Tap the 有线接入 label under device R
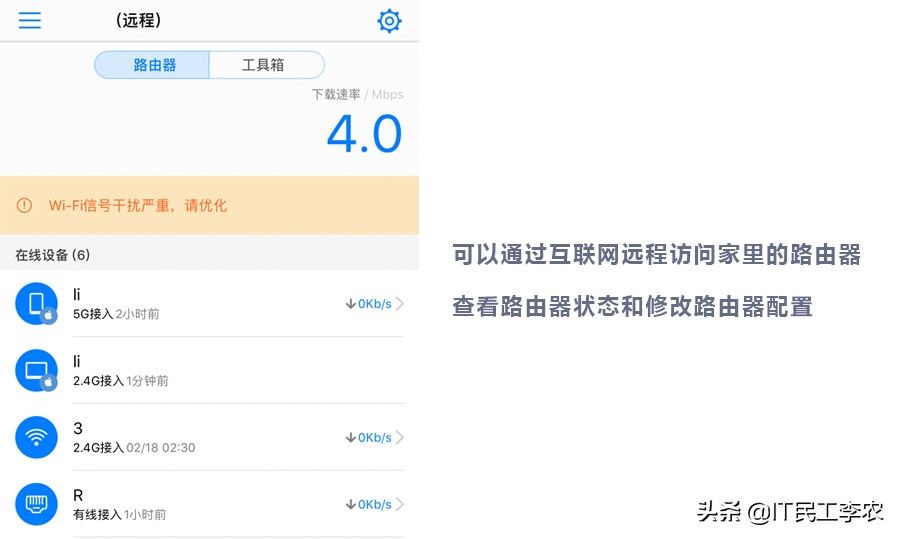 [x=97, y=514]
